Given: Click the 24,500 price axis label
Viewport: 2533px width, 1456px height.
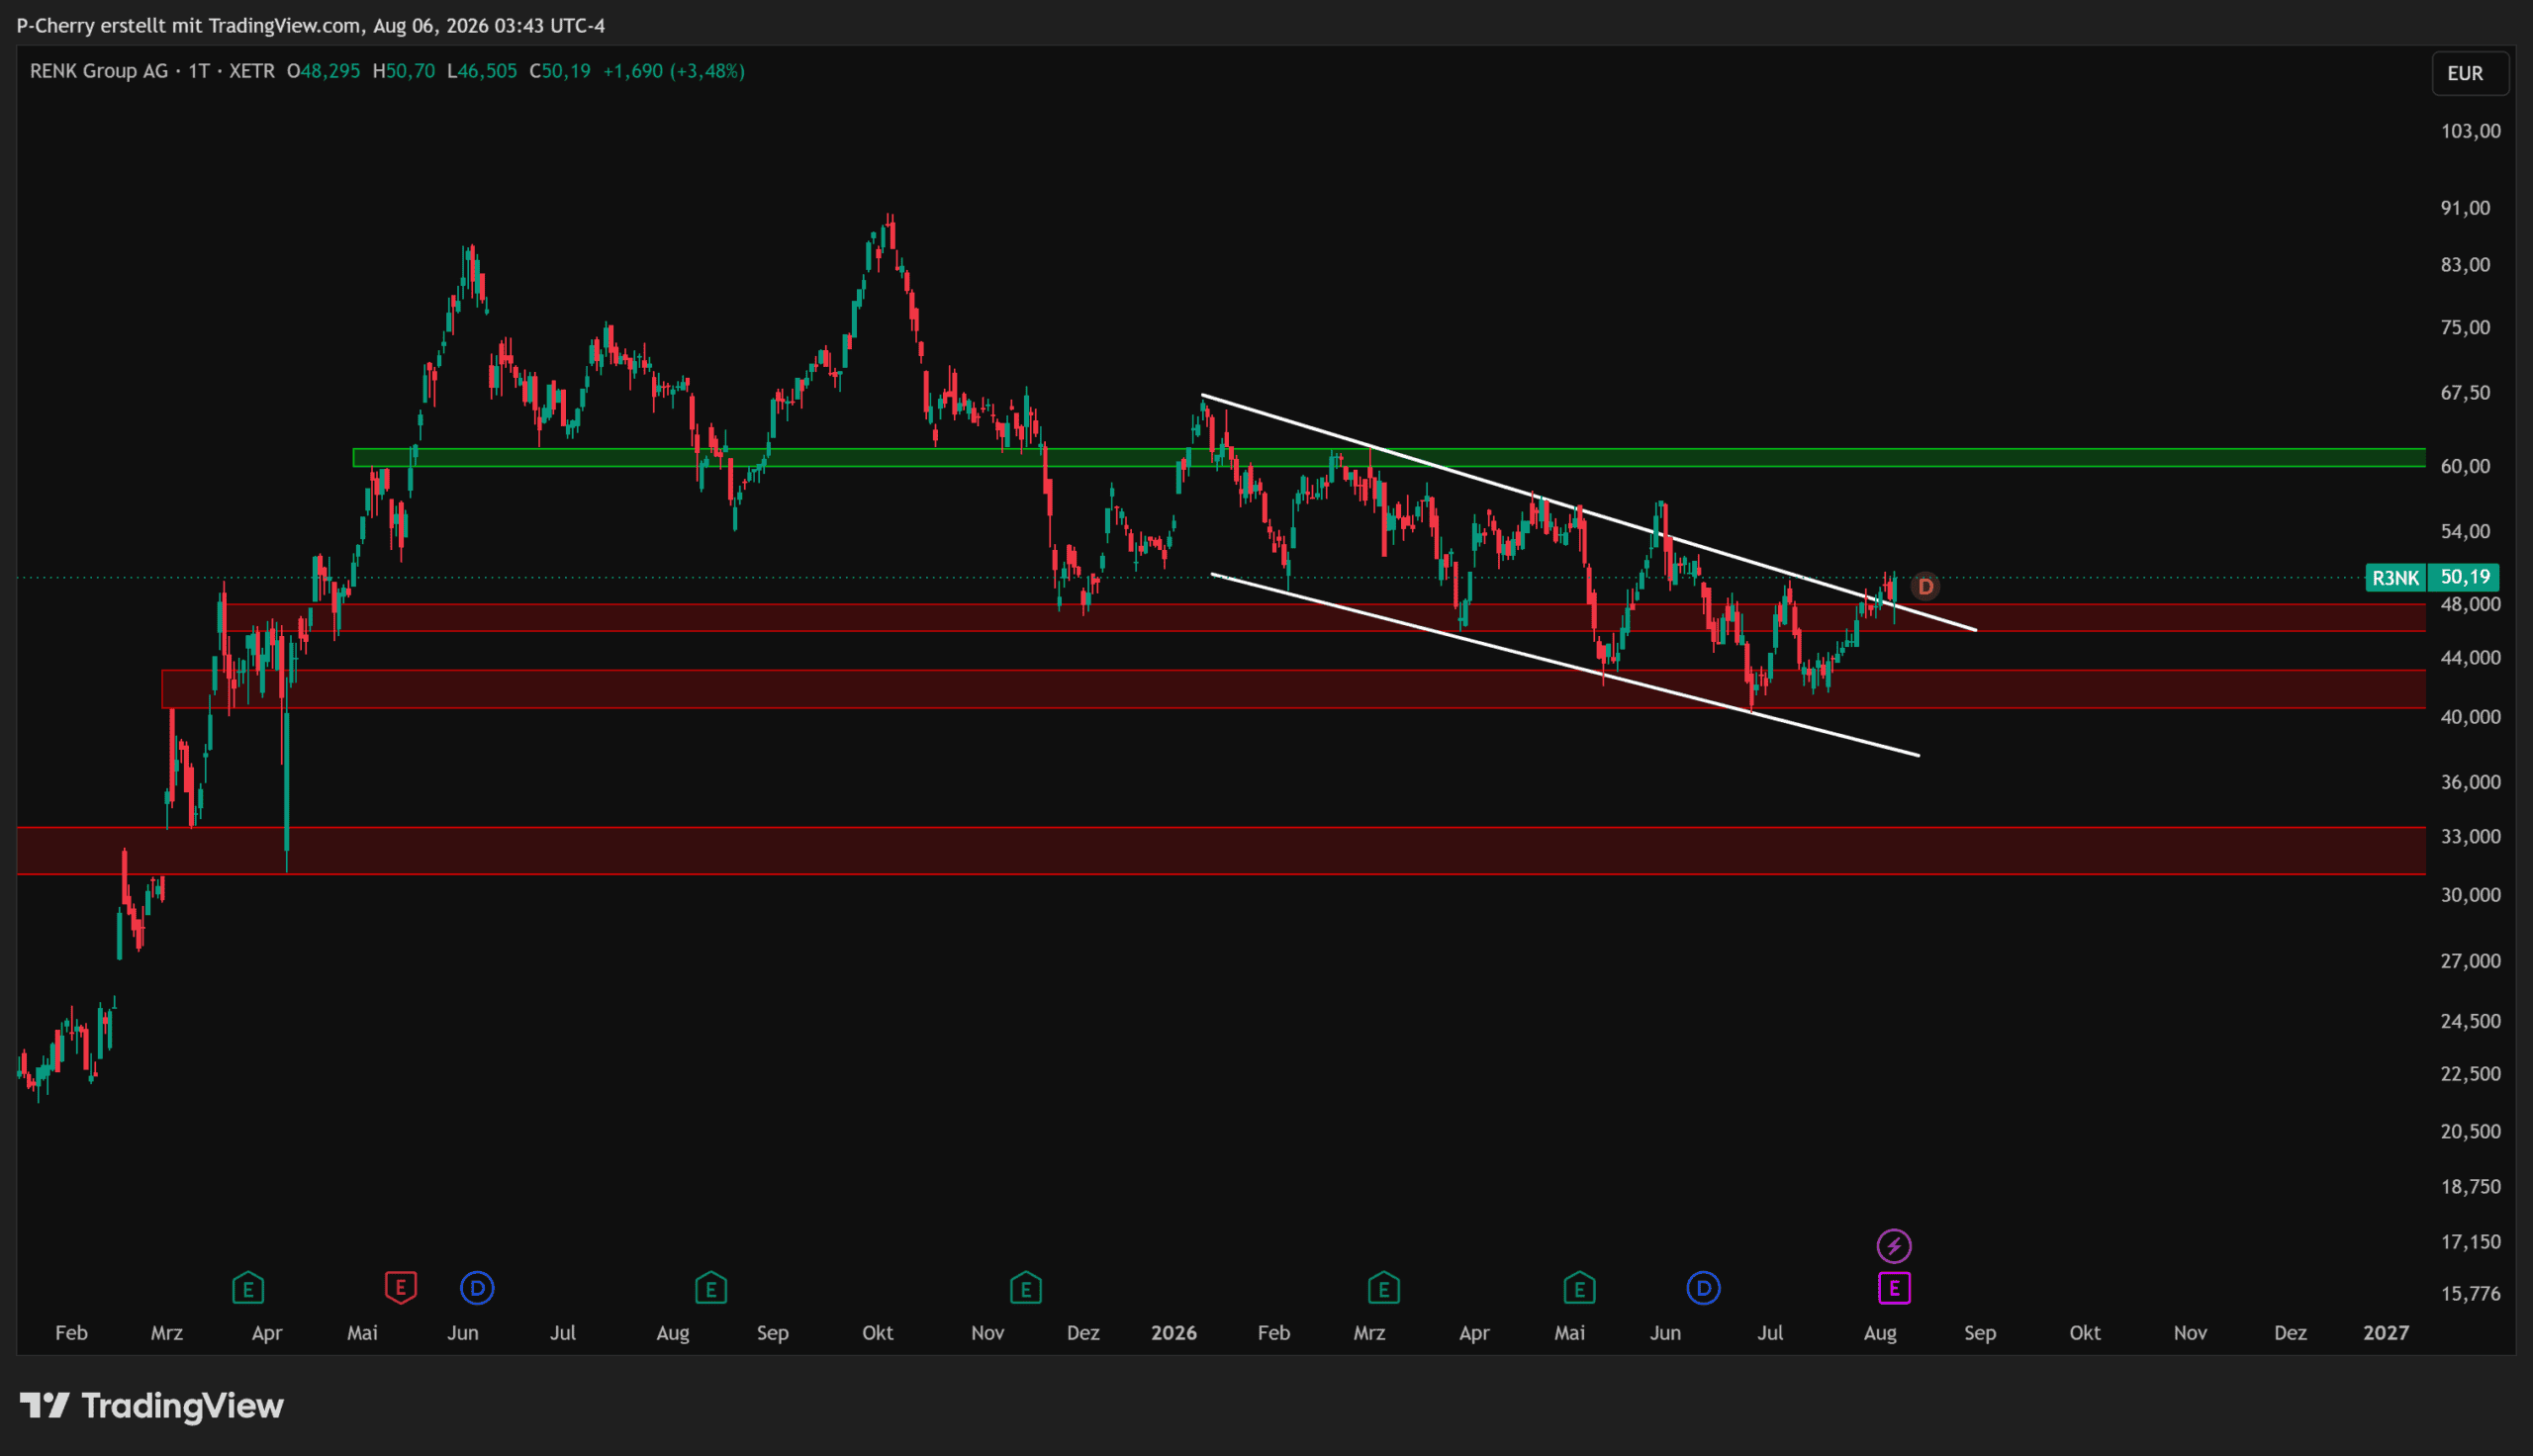Looking at the screenshot, I should [2471, 1021].
